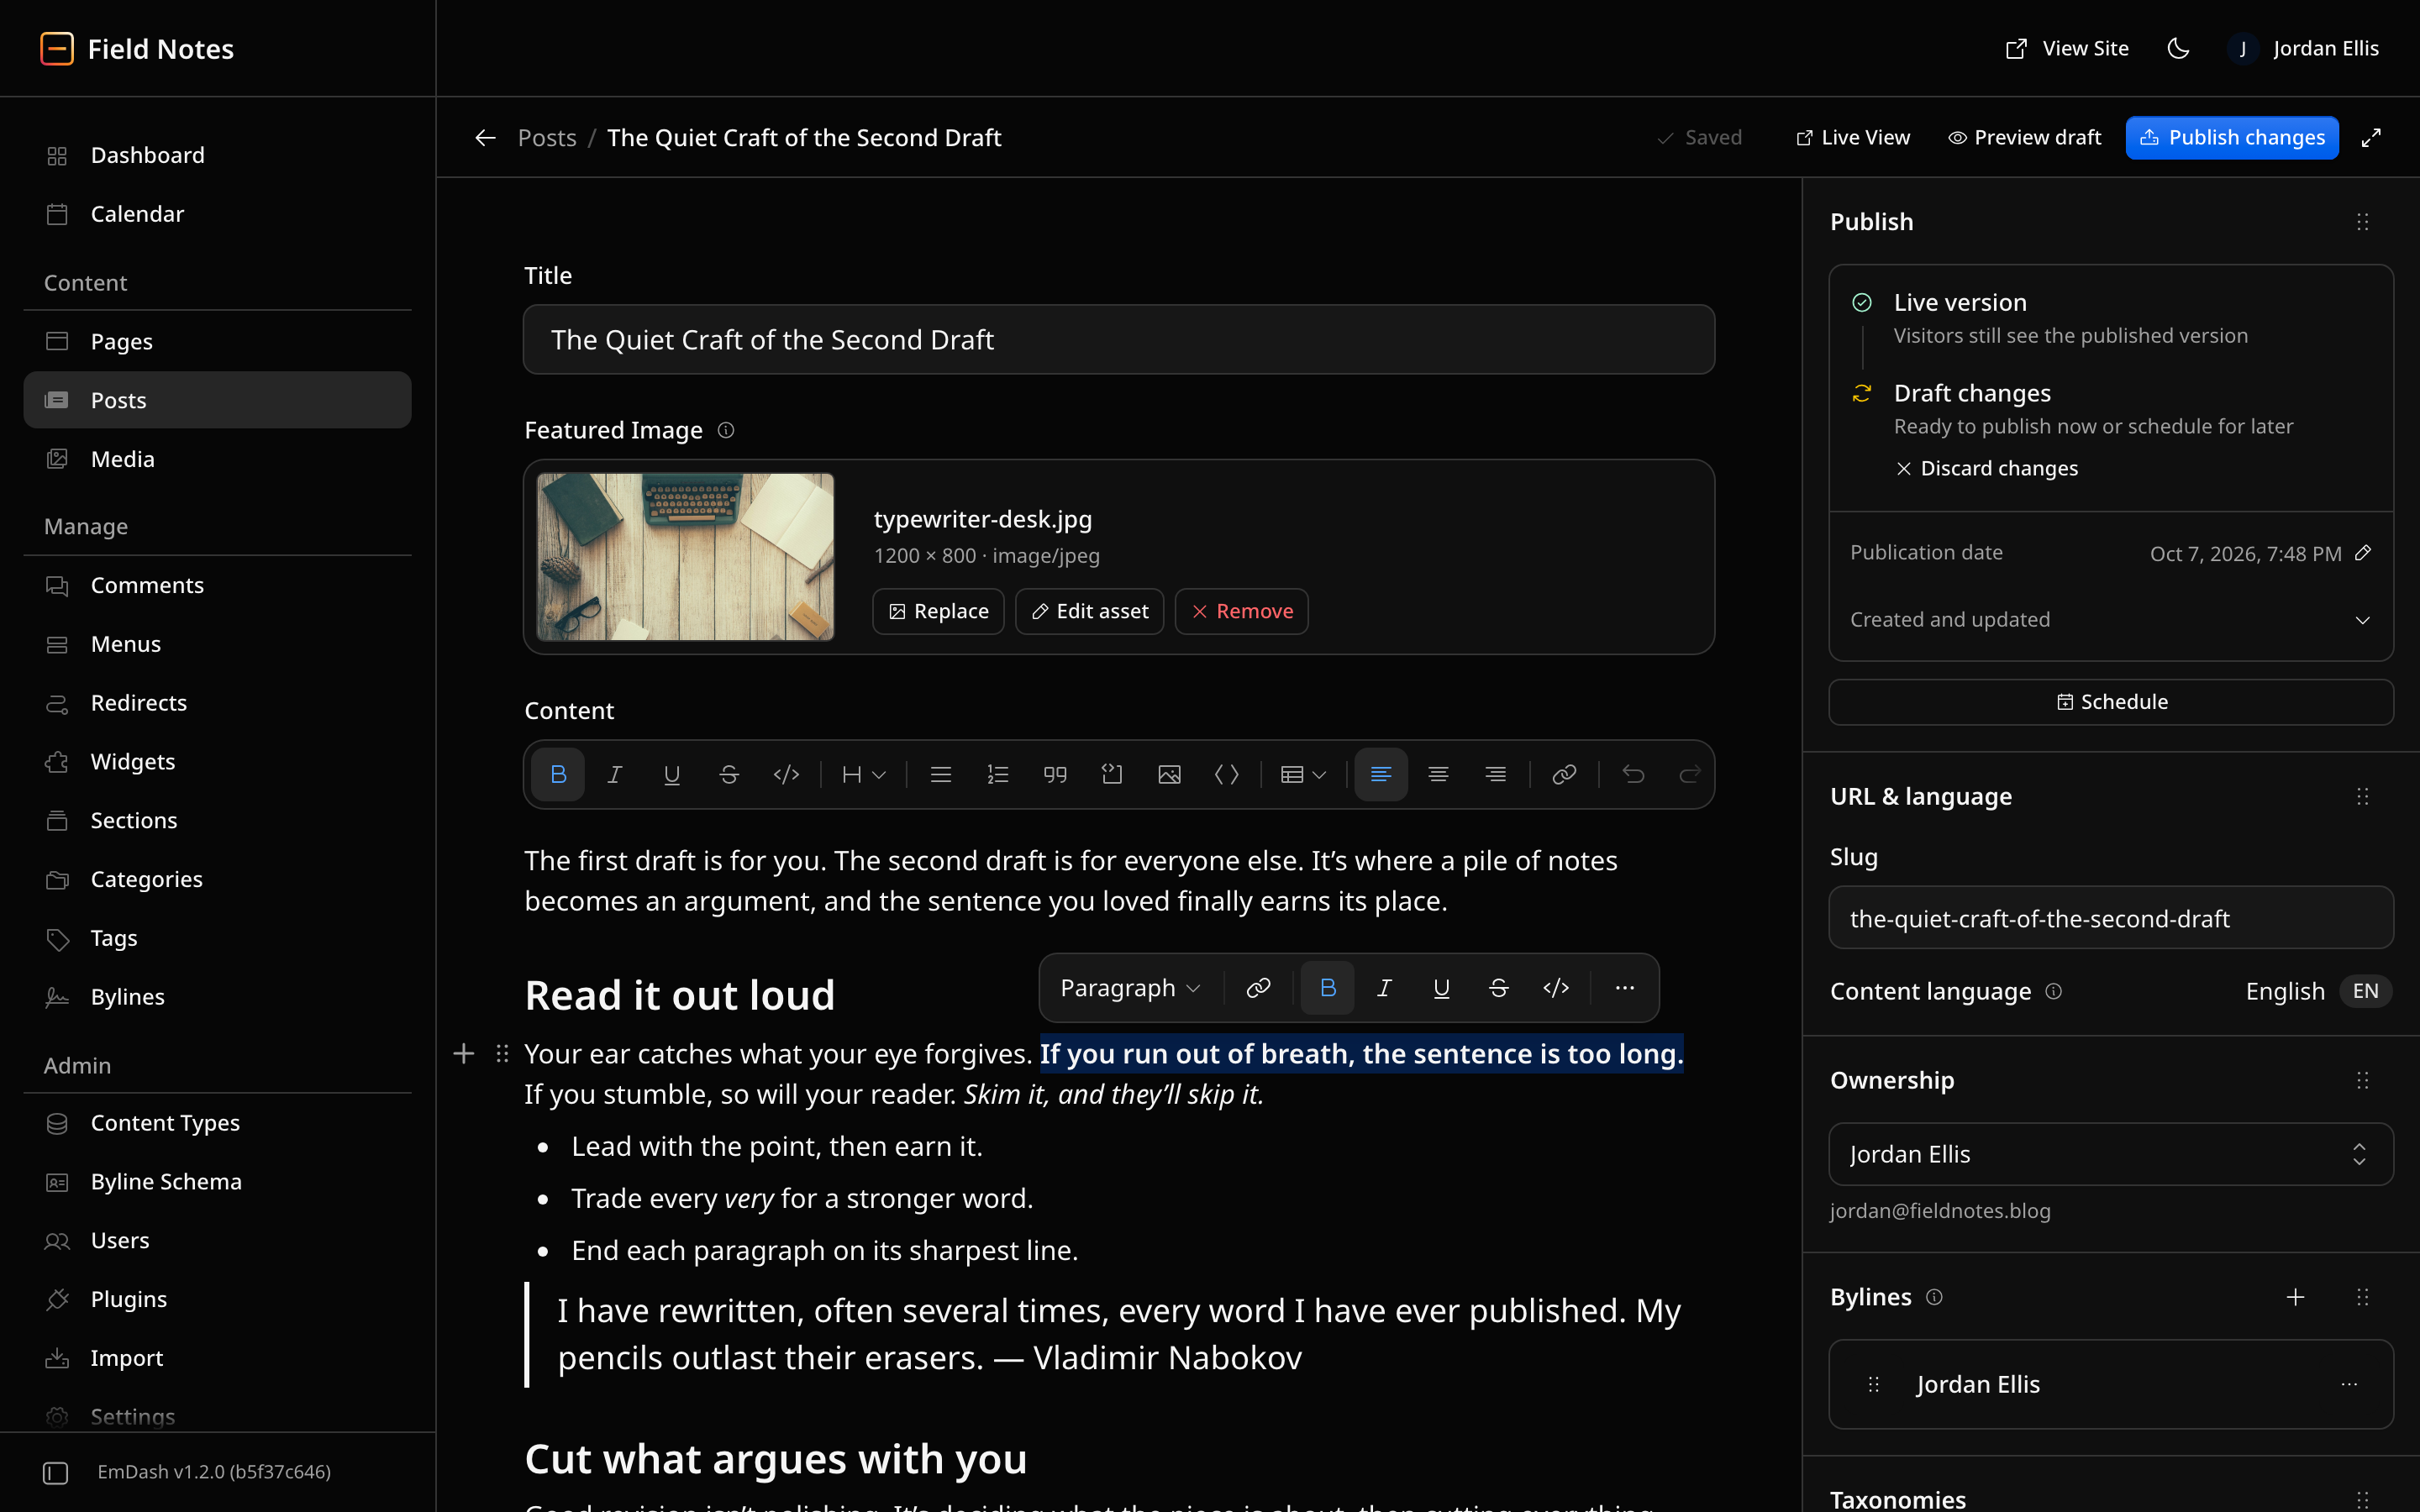Insert a code block

click(1227, 774)
